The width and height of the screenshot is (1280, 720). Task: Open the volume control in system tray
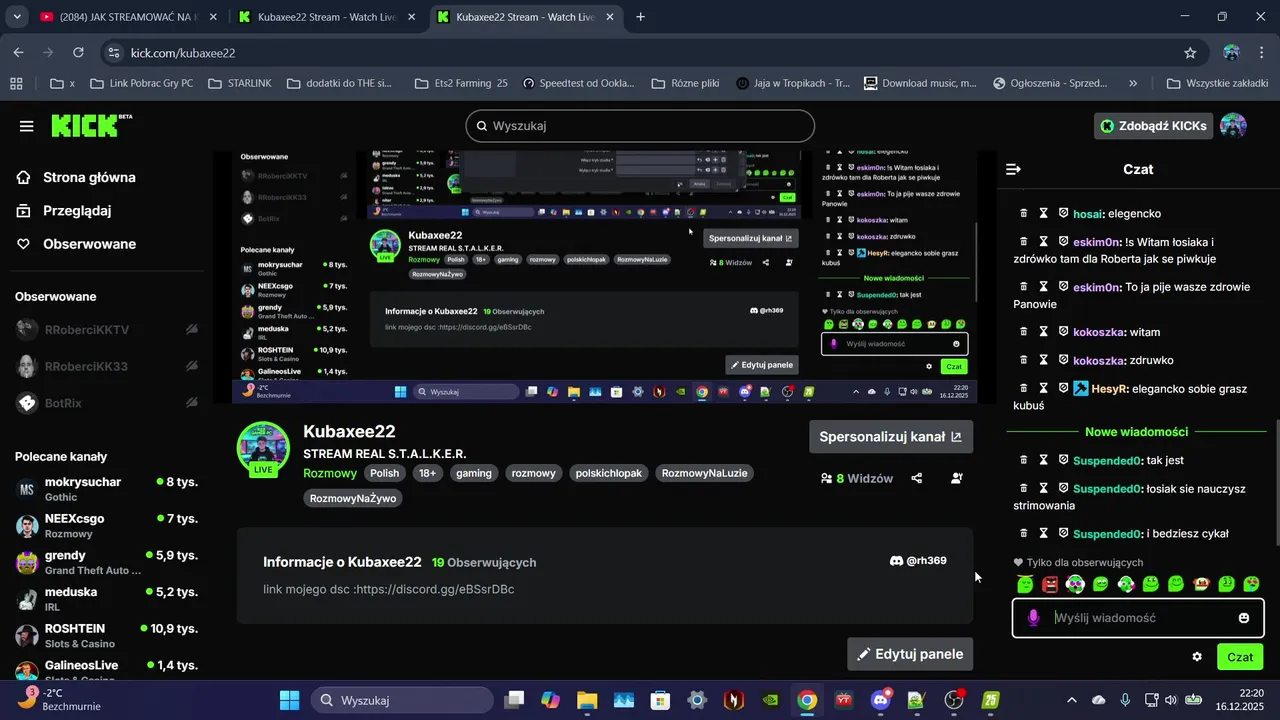tap(1171, 700)
